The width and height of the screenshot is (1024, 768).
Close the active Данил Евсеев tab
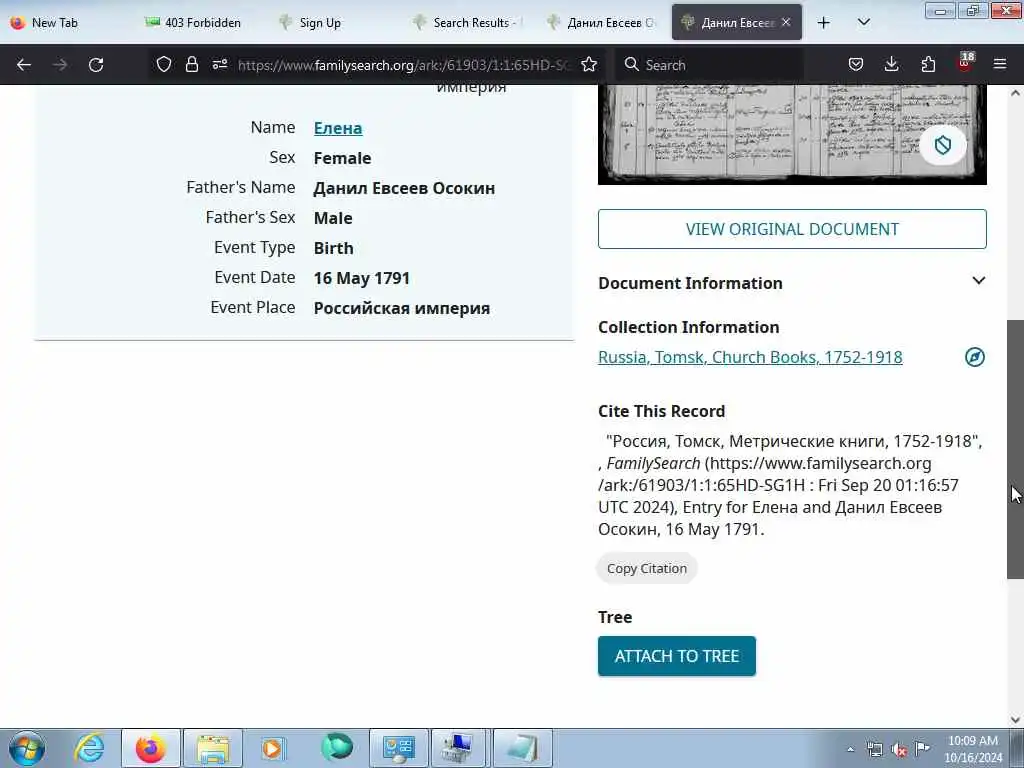click(x=786, y=22)
